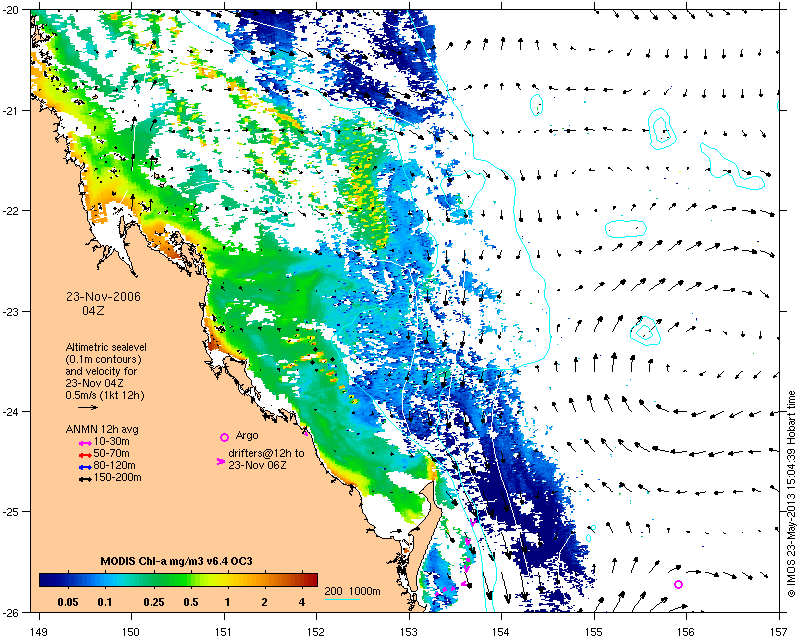The width and height of the screenshot is (800, 640).
Task: Click the 'drifters@12h to' text
Action: 266,453
